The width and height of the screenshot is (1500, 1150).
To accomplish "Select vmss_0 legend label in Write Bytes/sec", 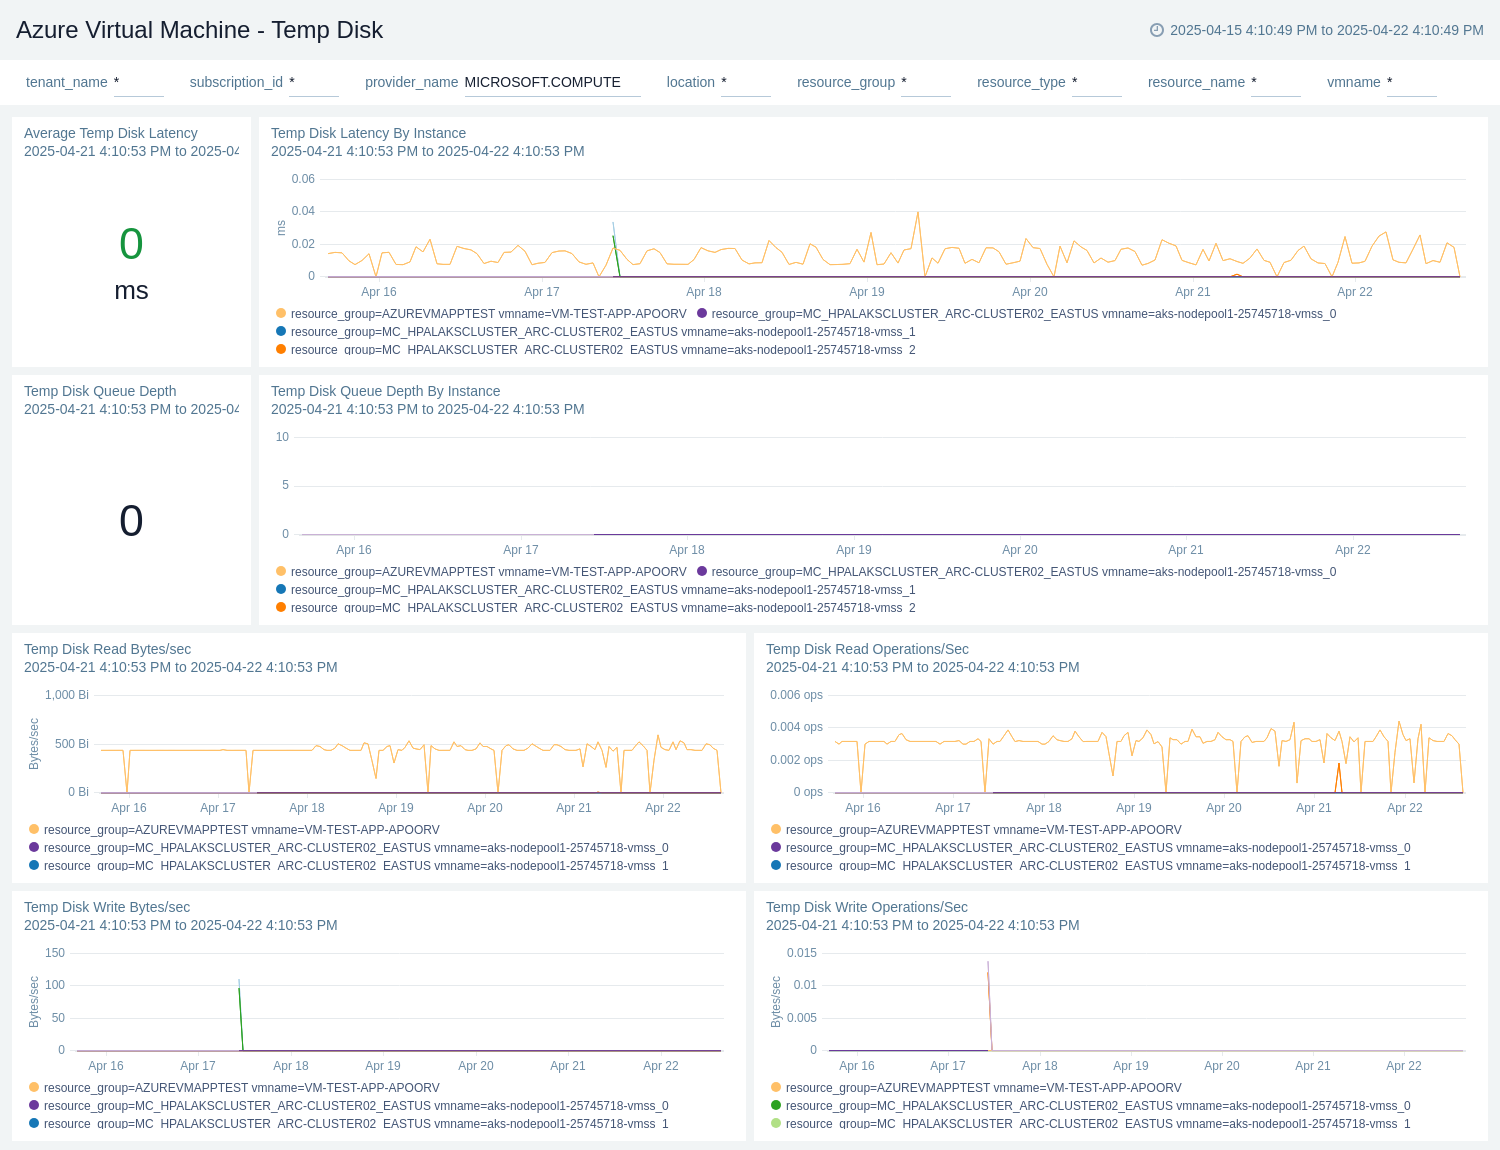I will [356, 1106].
